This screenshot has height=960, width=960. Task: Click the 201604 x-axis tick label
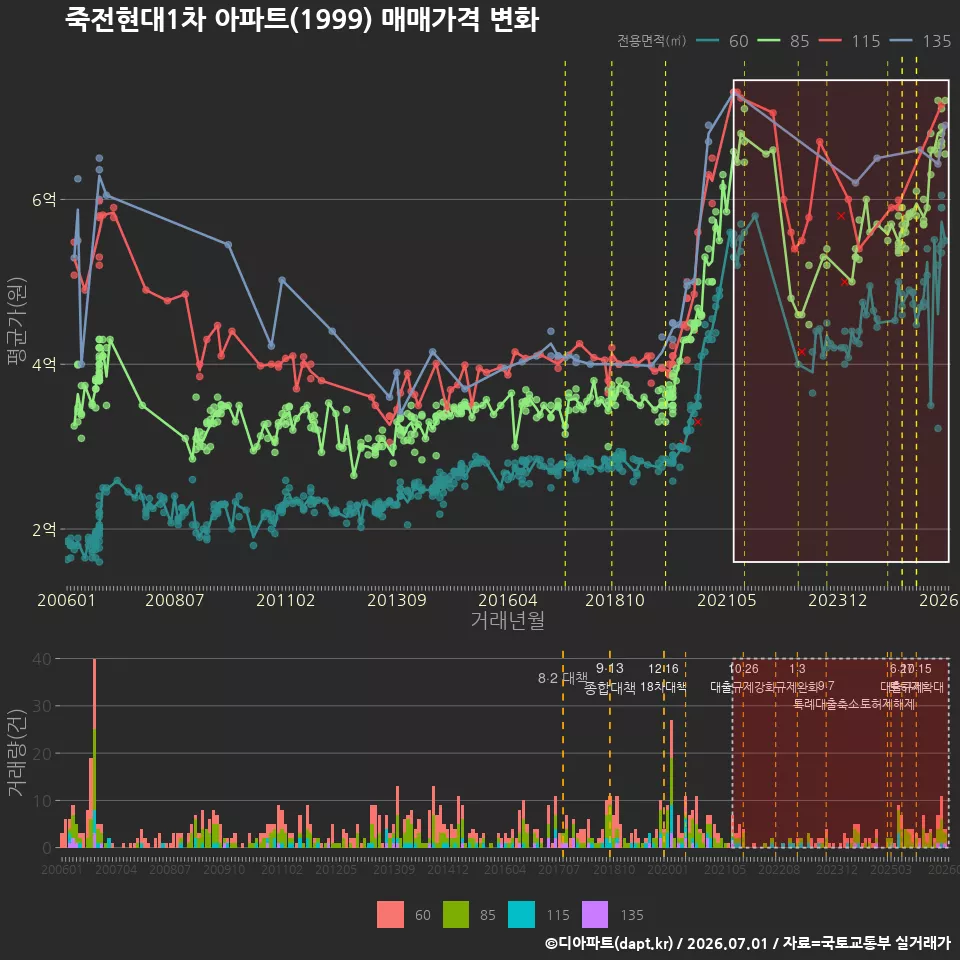tap(508, 600)
